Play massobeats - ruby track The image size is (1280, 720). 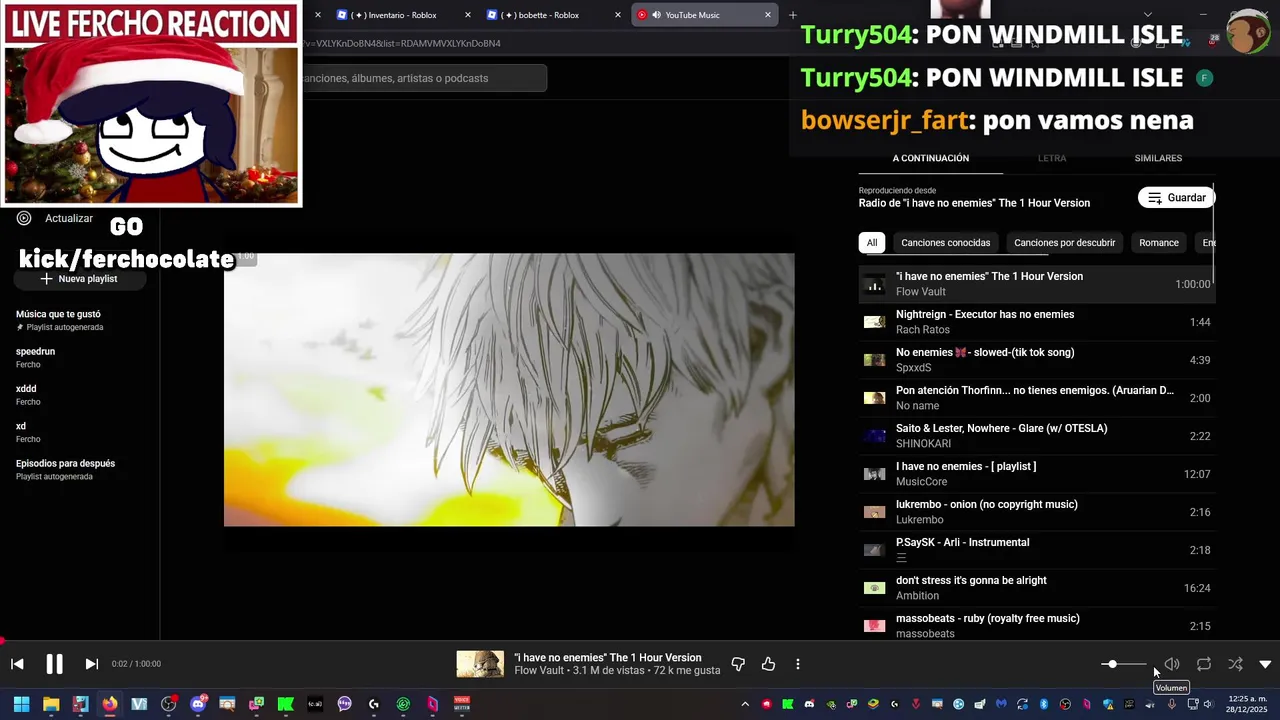coord(1037,626)
